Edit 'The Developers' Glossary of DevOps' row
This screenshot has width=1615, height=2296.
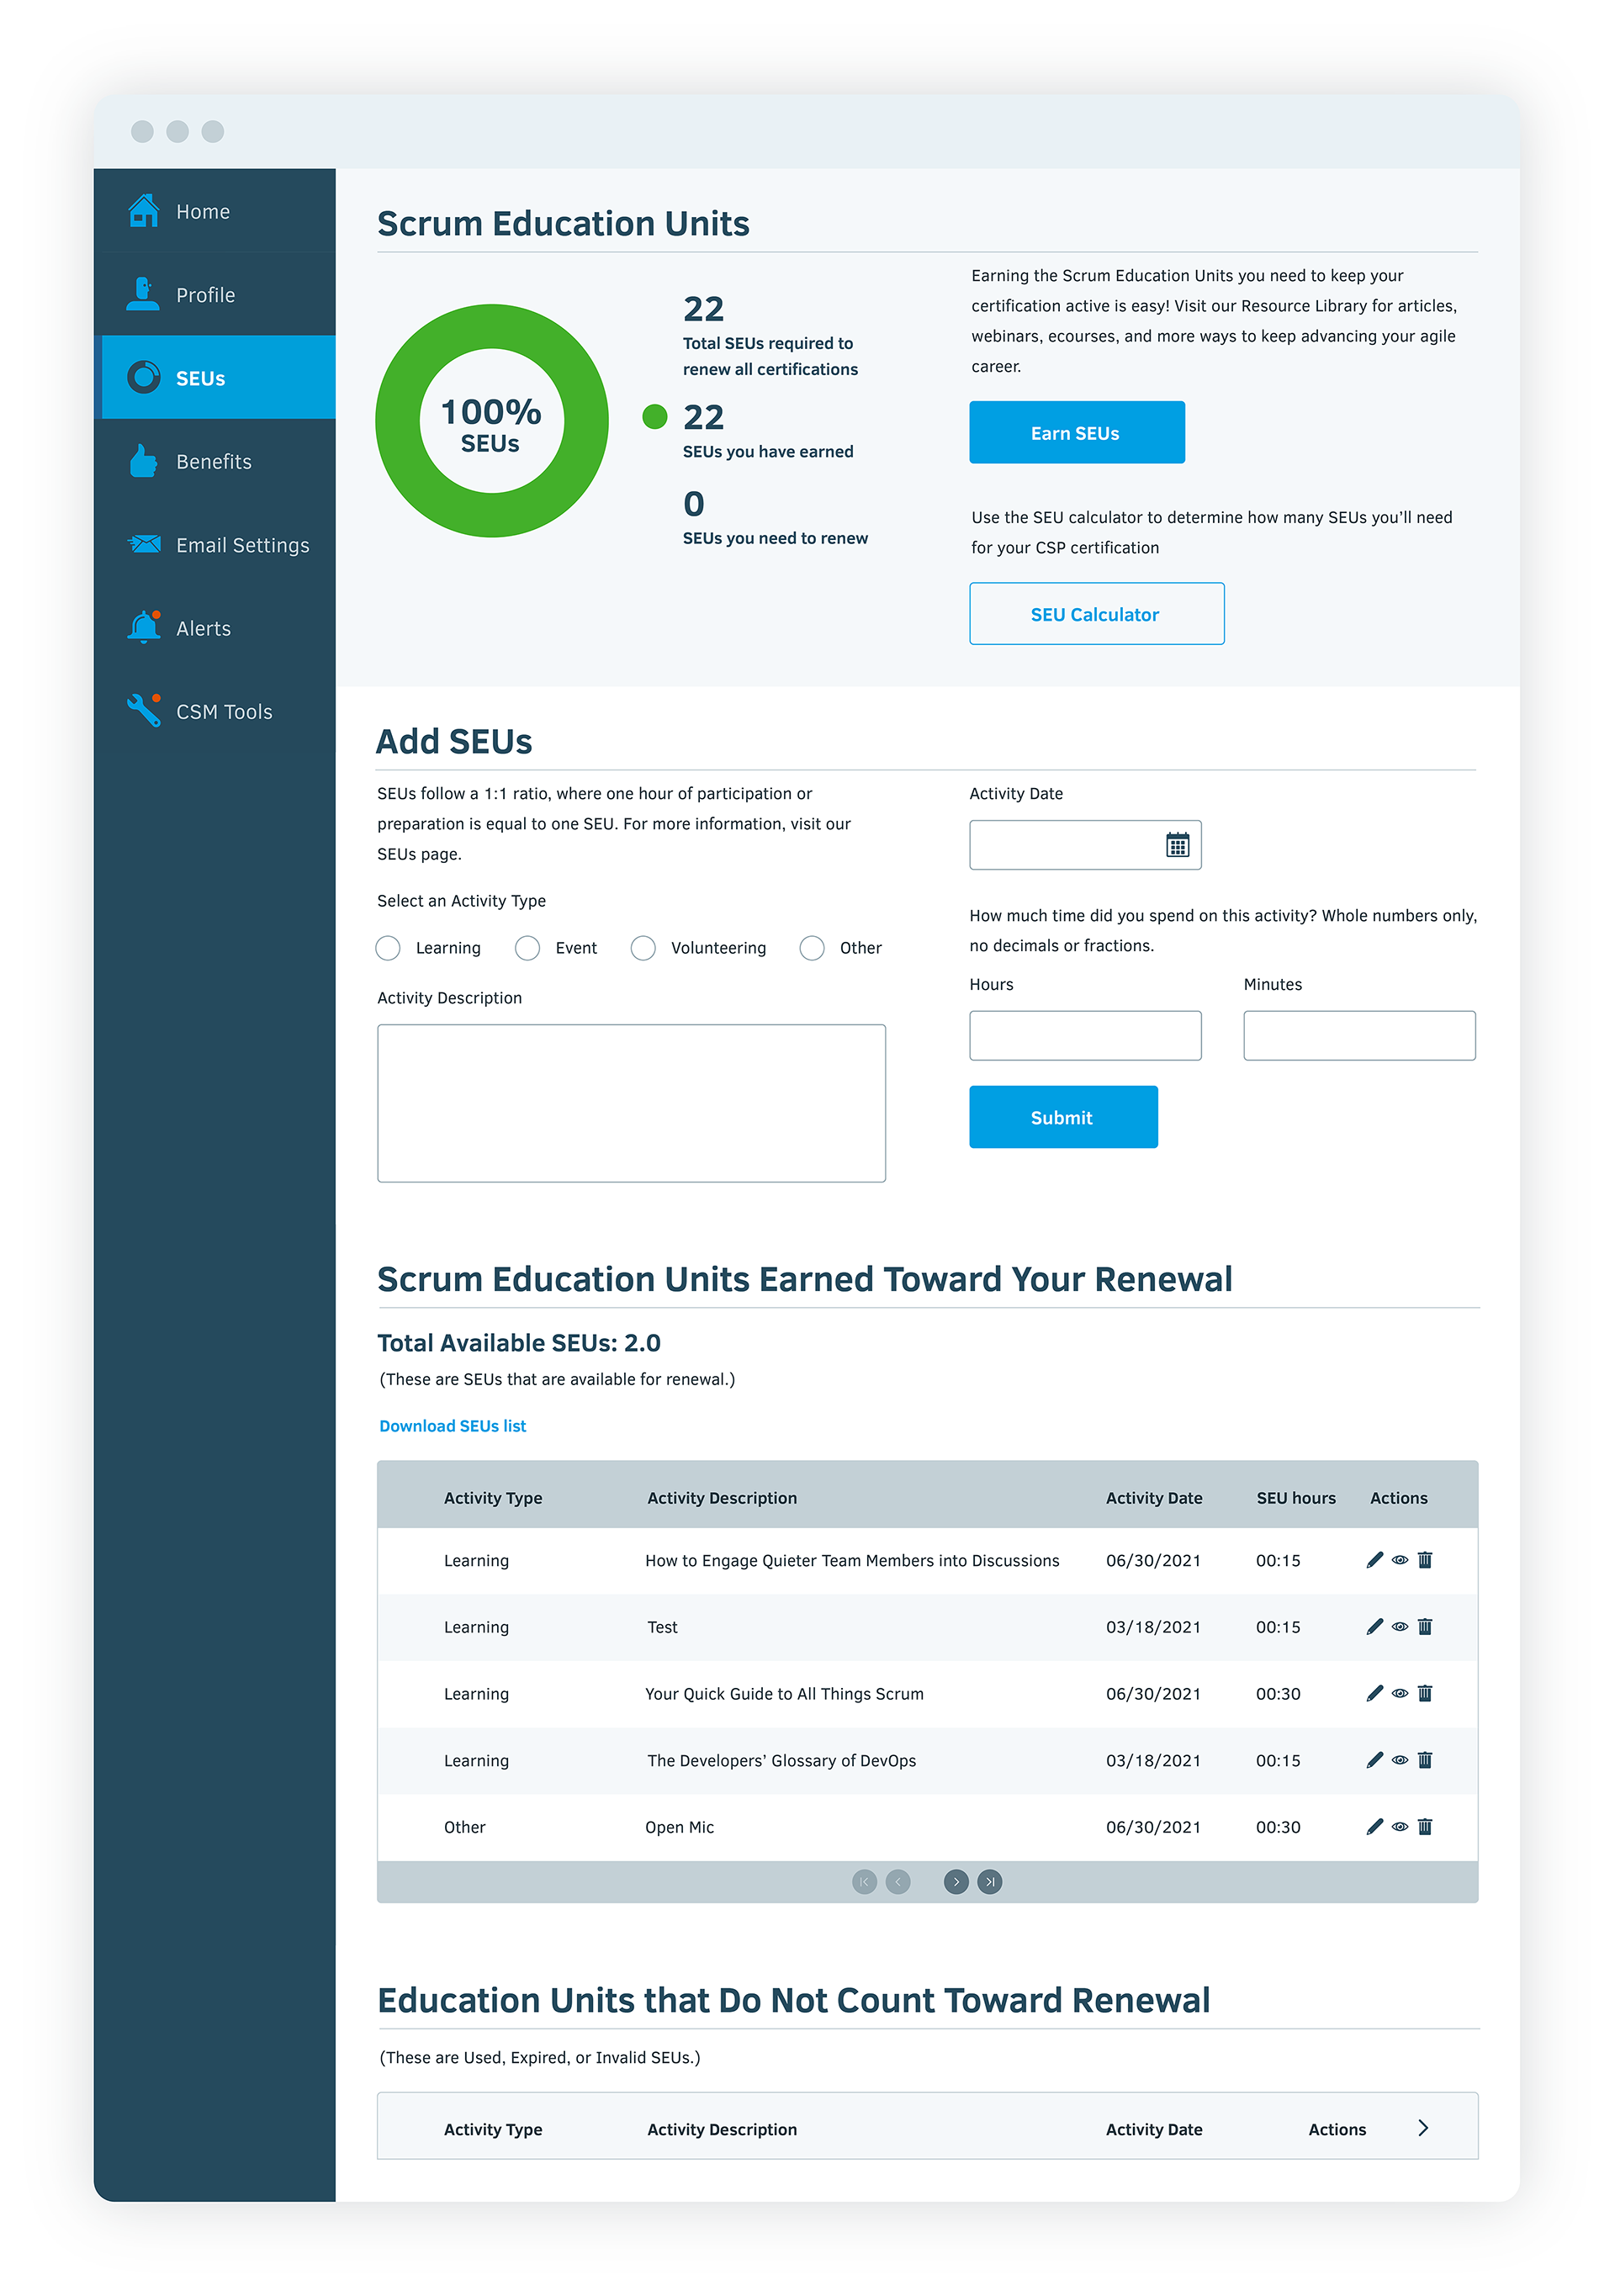(1374, 1760)
